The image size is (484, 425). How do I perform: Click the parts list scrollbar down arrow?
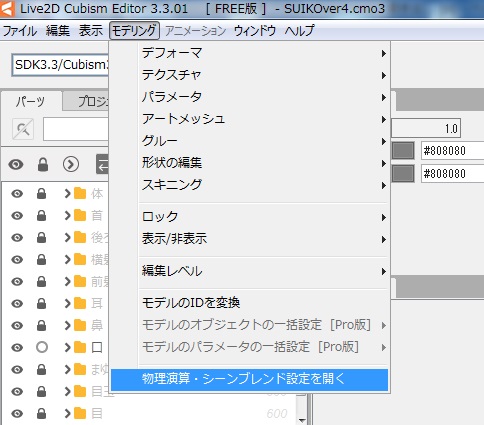click(302, 420)
